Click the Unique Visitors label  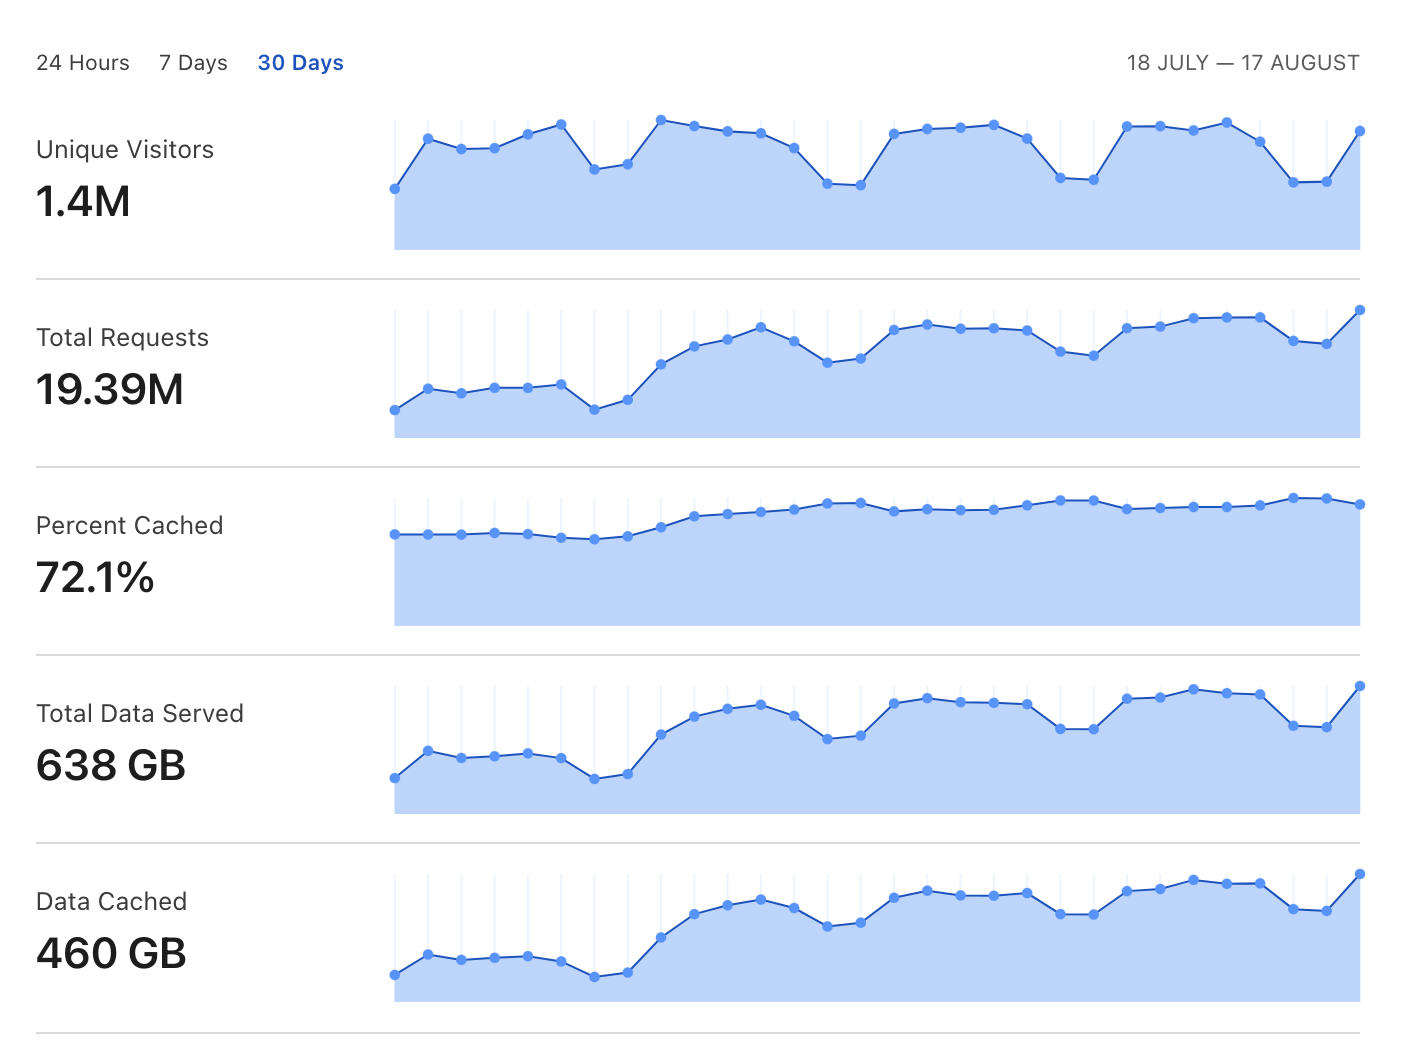coord(125,150)
